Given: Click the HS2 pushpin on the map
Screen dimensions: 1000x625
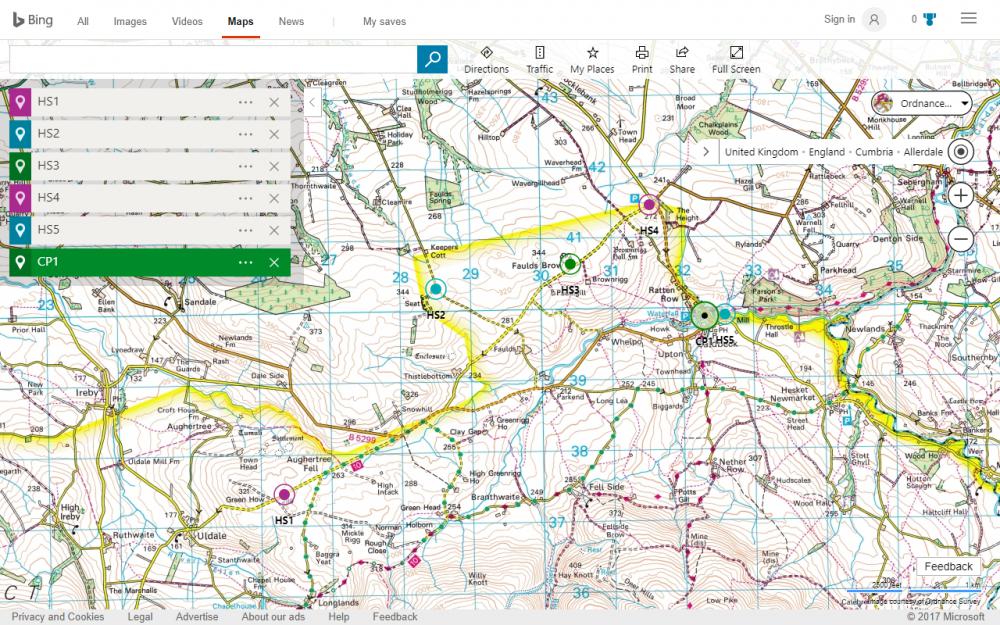Looking at the screenshot, I should coord(436,289).
